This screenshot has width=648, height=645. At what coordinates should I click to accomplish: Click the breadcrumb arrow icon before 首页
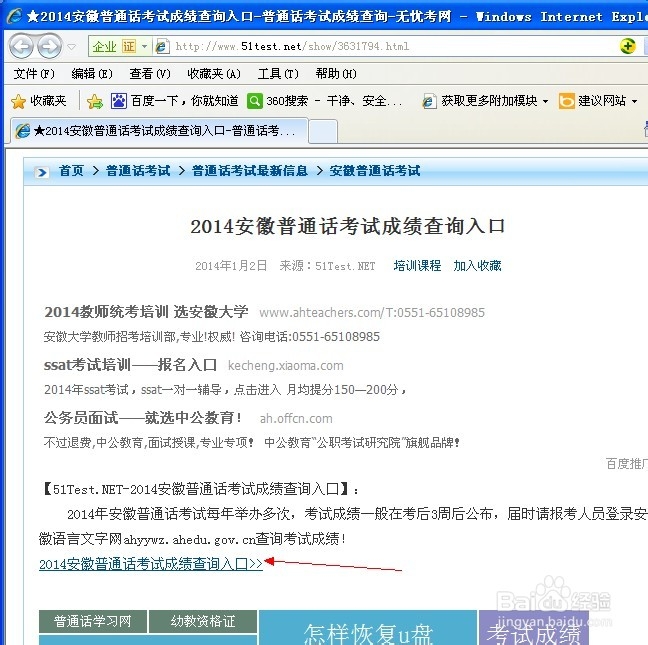pos(41,171)
